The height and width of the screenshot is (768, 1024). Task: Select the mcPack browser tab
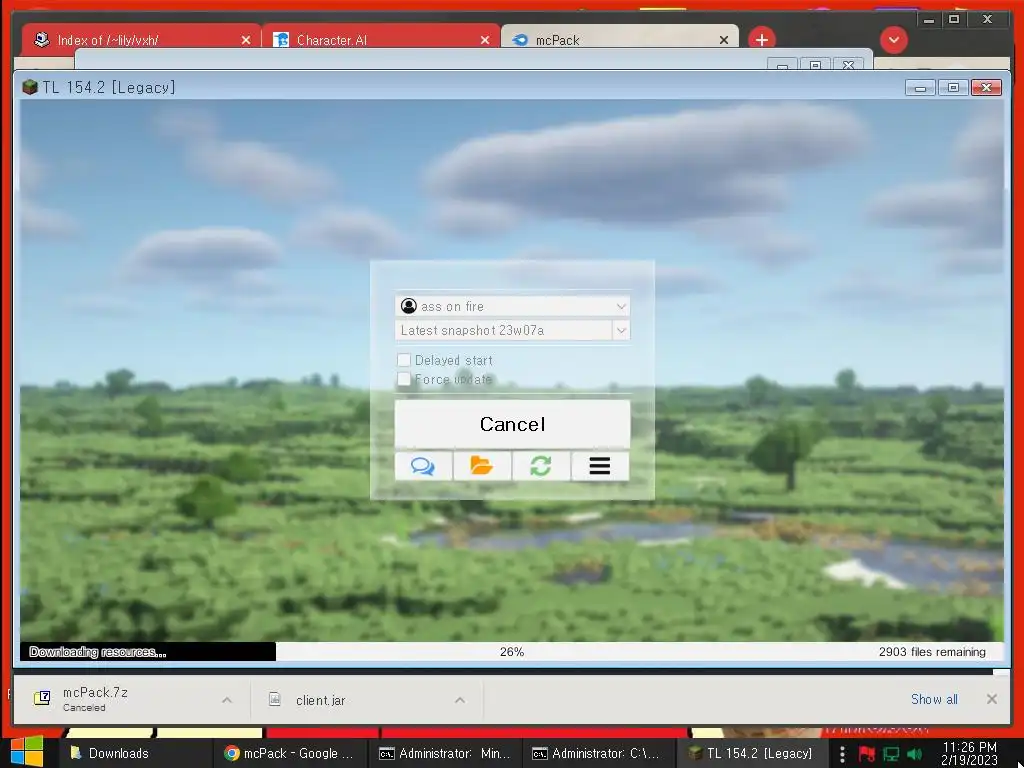click(x=619, y=40)
